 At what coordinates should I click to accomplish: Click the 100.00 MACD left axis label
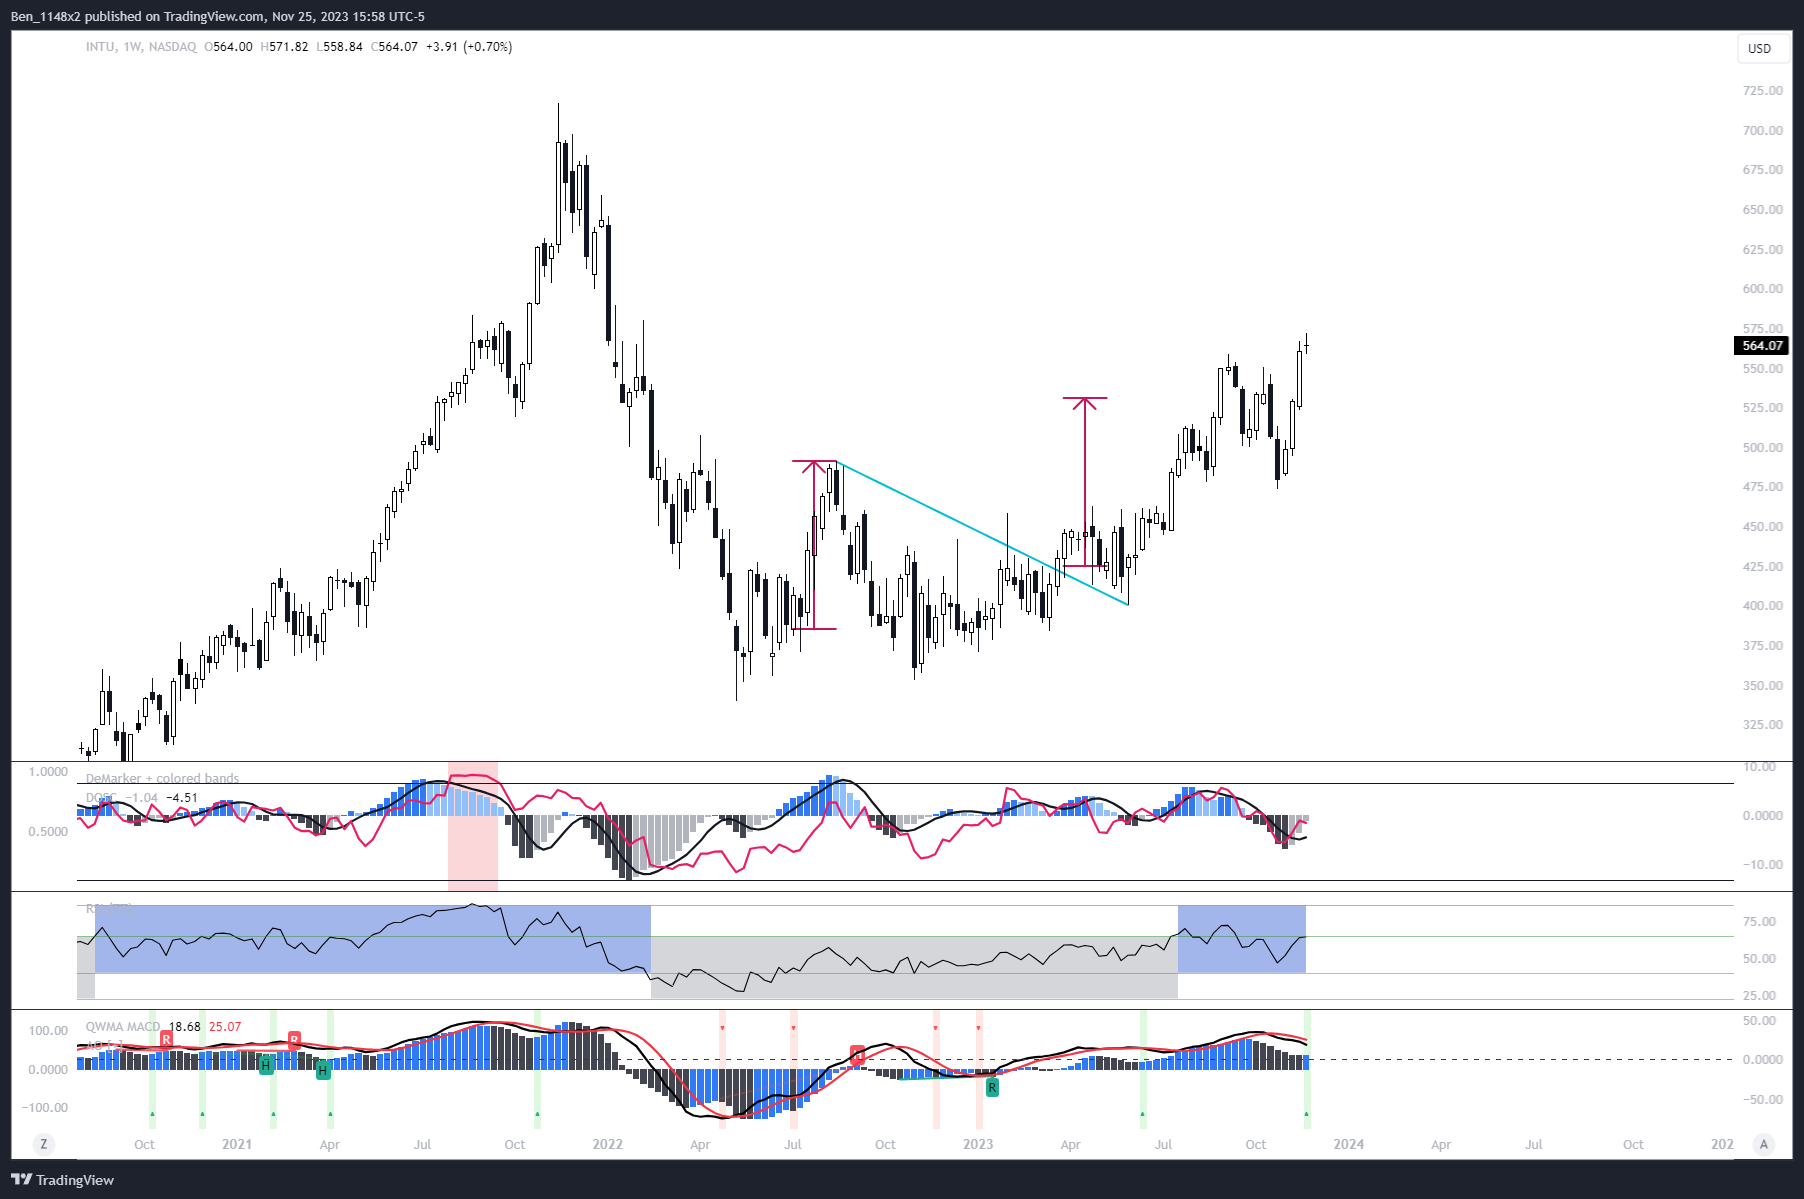coord(48,1031)
